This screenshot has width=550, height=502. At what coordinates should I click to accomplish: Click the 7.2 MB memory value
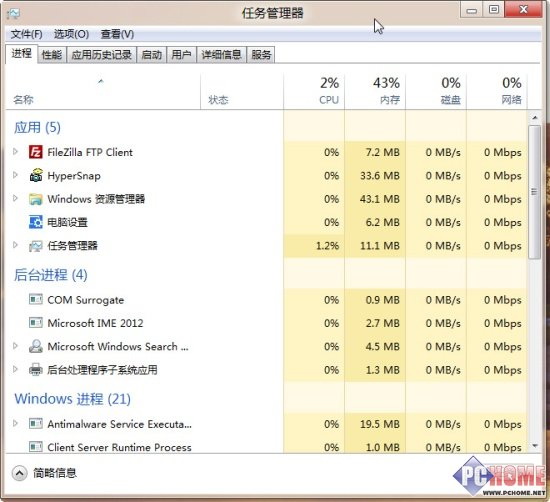click(382, 152)
